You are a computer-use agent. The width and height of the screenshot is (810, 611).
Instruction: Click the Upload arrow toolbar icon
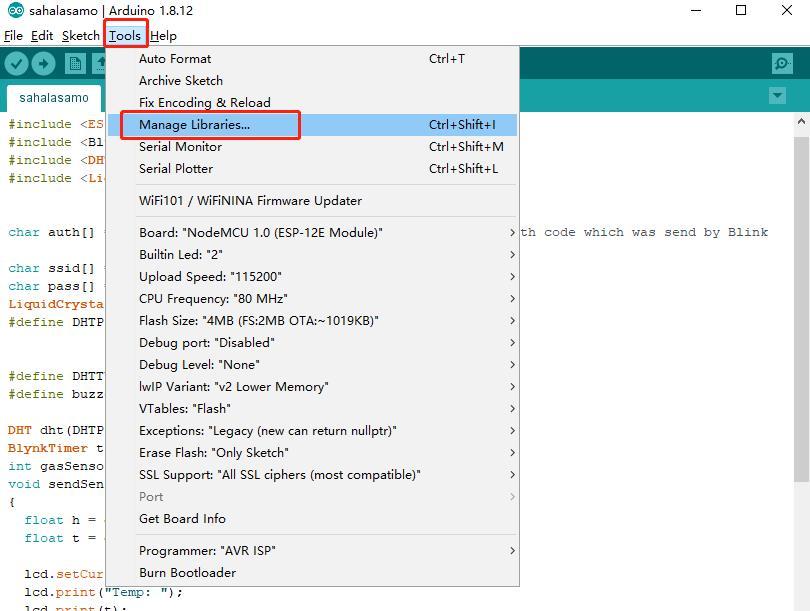(x=43, y=64)
